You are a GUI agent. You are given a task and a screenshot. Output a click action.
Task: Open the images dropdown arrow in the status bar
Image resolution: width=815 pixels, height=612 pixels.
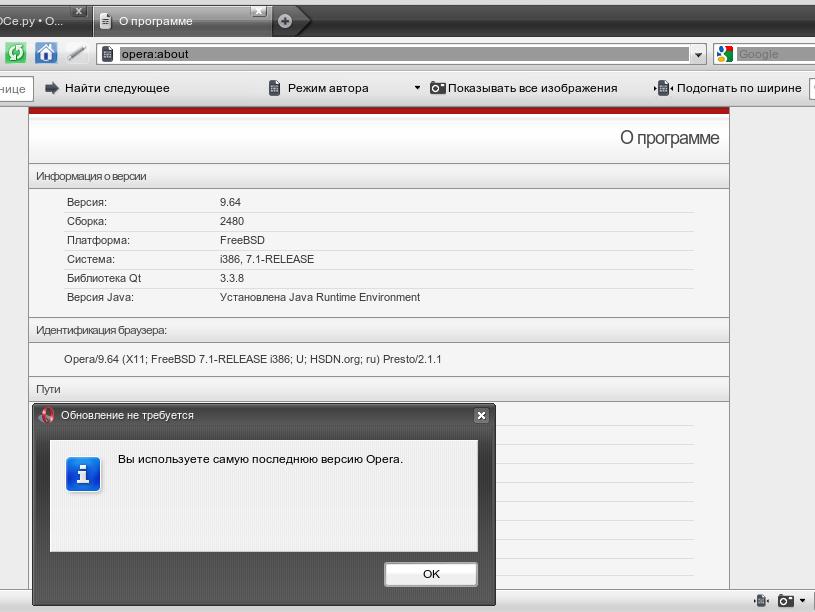tap(802, 601)
